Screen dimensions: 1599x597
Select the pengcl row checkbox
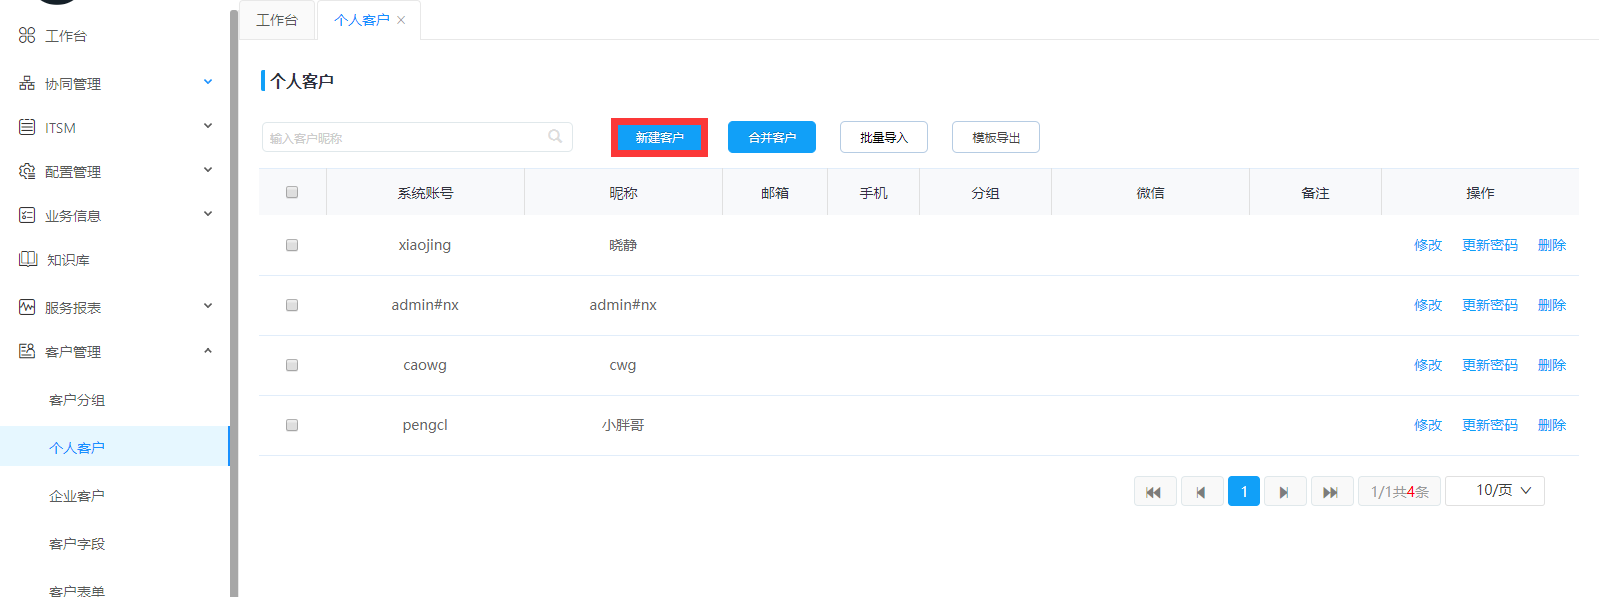[x=292, y=425]
